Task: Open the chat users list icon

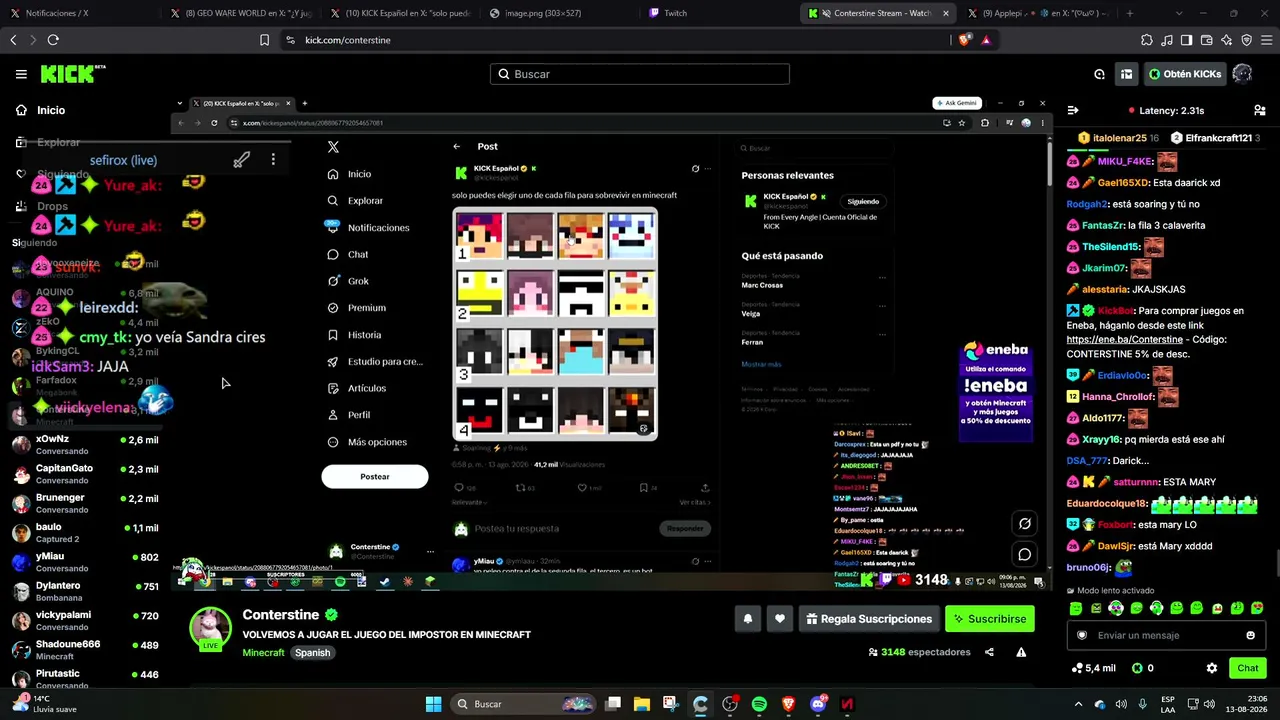Action: point(1260,111)
